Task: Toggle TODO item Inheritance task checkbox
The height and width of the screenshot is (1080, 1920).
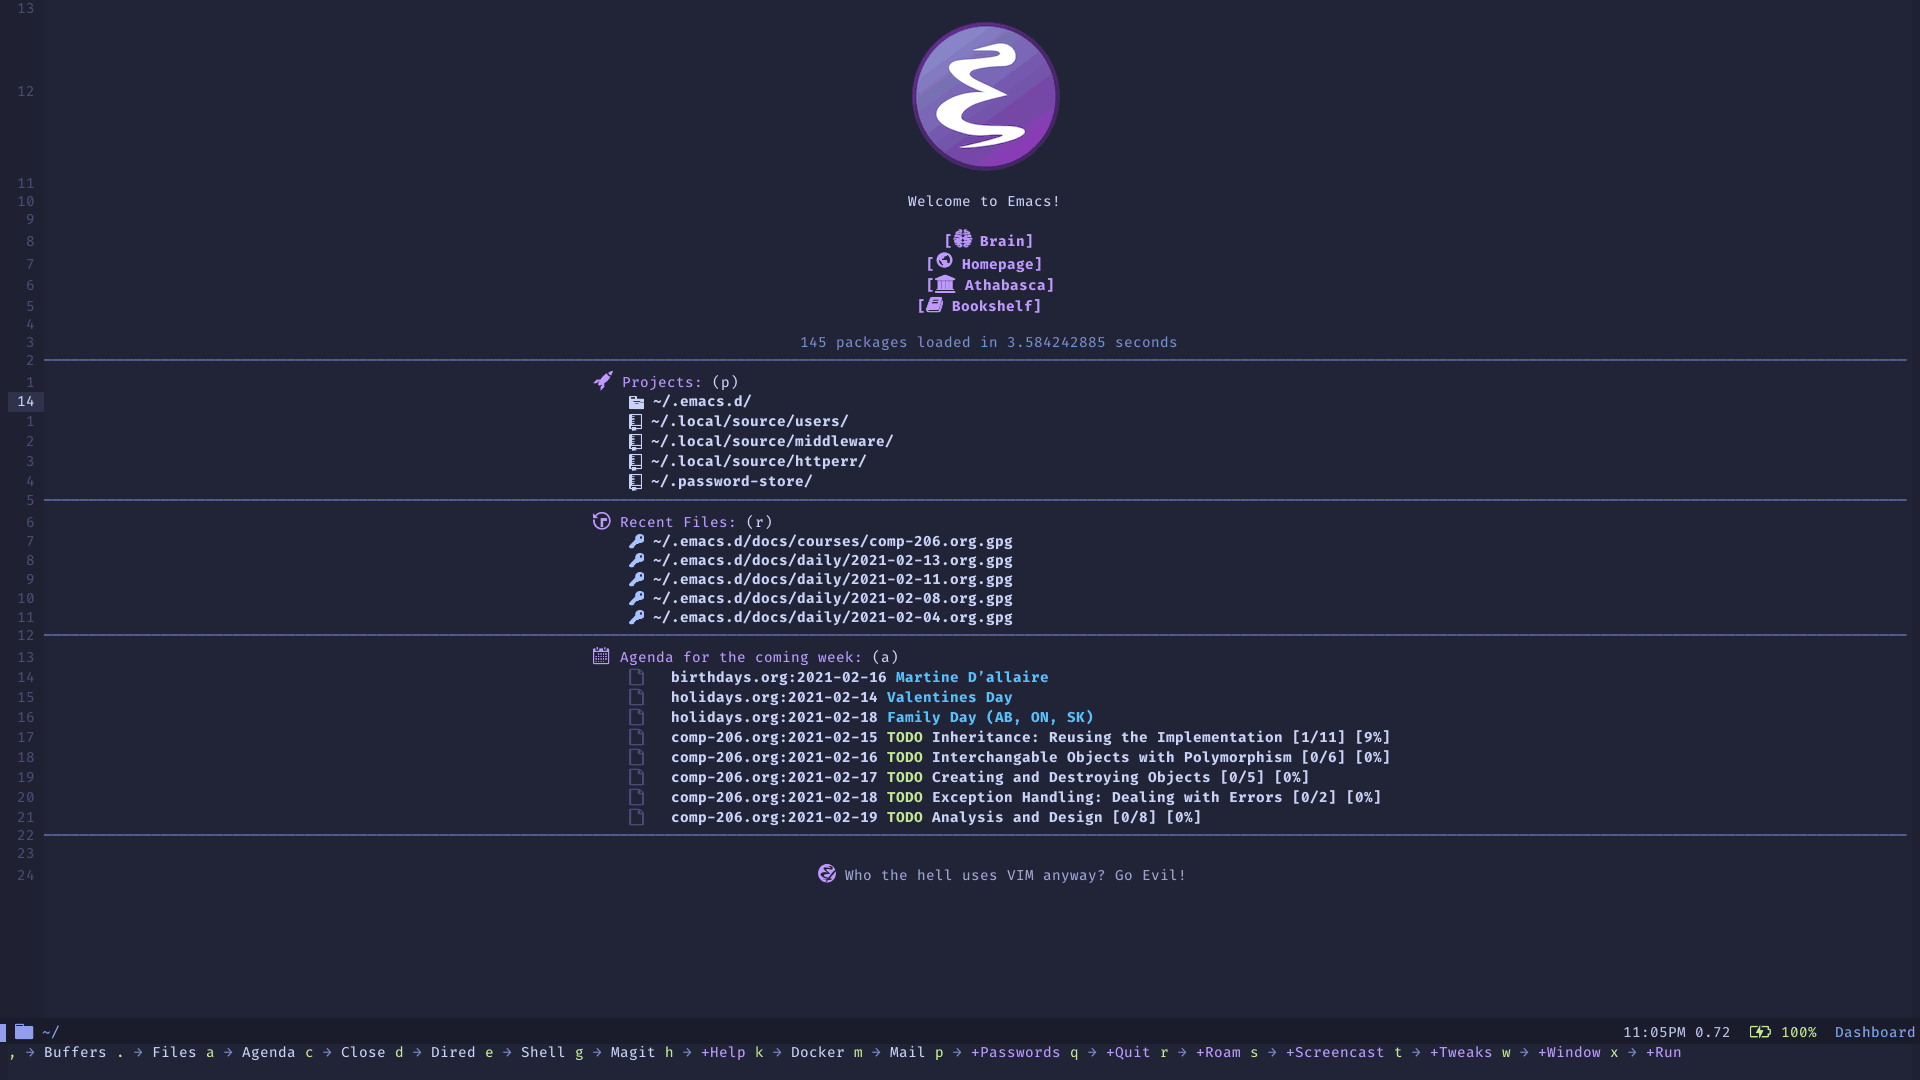Action: tap(636, 737)
